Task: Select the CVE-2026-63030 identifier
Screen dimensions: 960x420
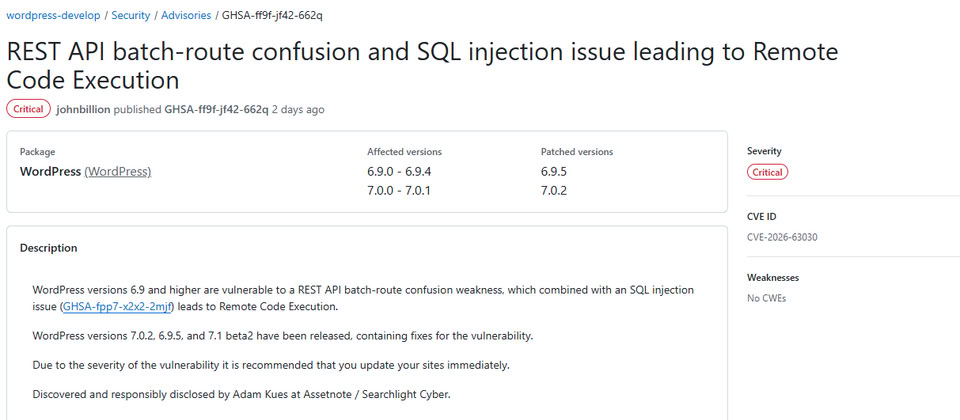Action: pos(782,238)
